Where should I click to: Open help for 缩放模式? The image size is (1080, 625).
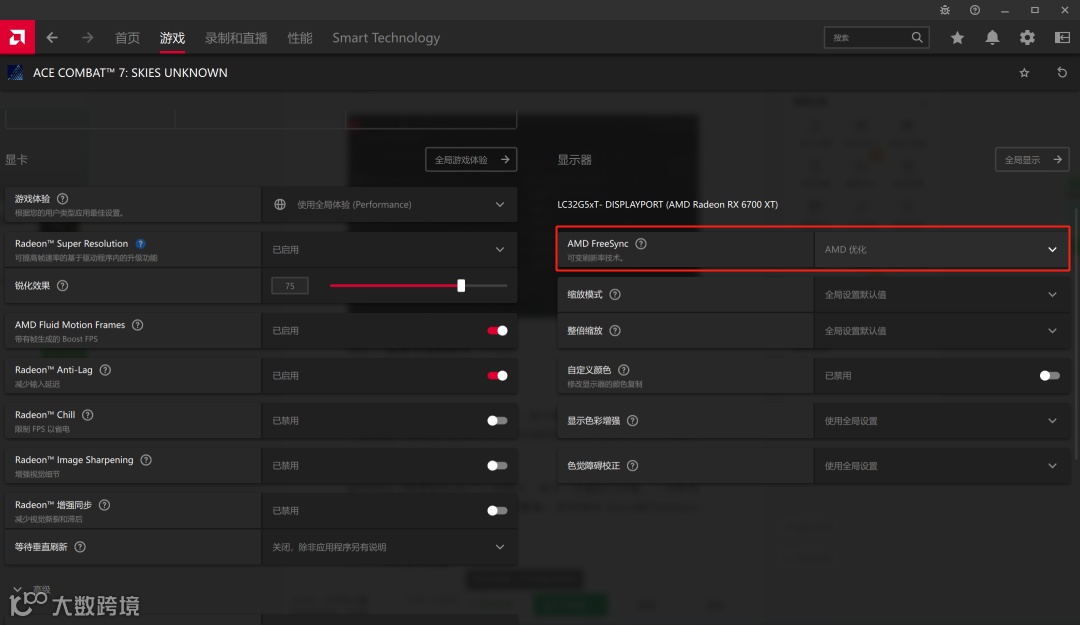(x=615, y=294)
